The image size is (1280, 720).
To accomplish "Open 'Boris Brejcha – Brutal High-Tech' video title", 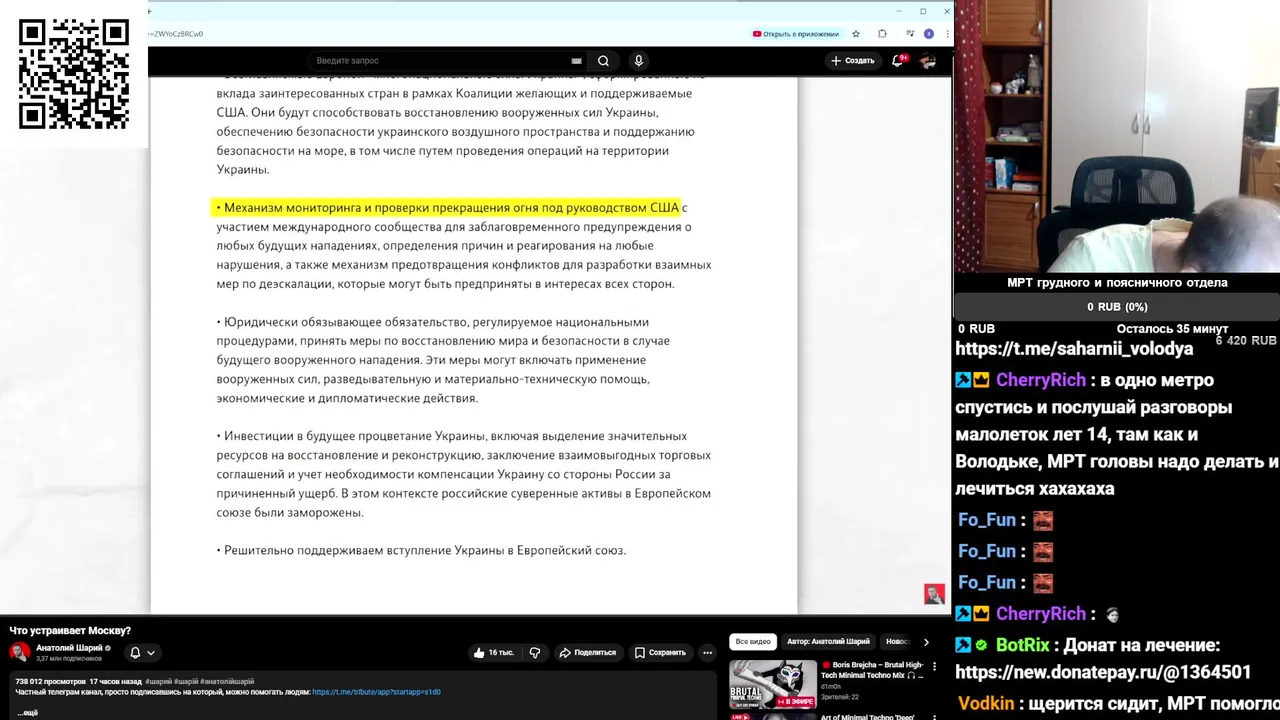I will pos(874,670).
